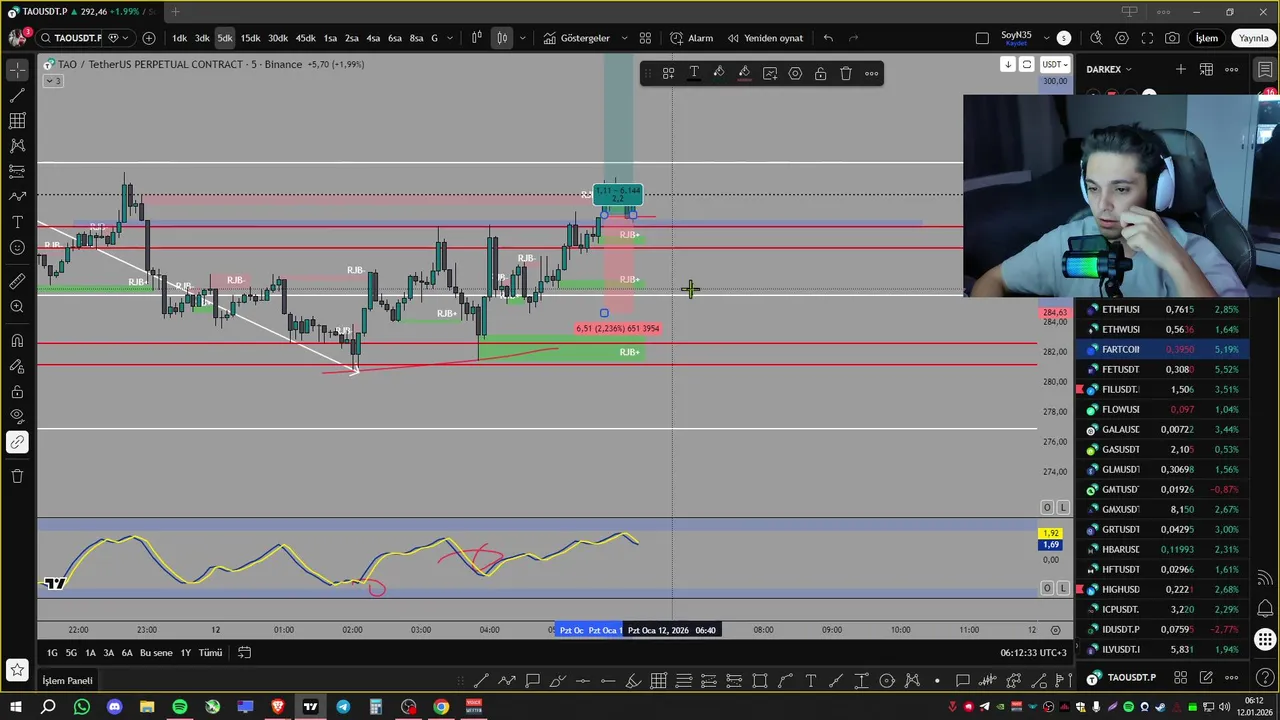Select the crosshair cursor tool
Image resolution: width=1280 pixels, height=720 pixels.
click(17, 70)
